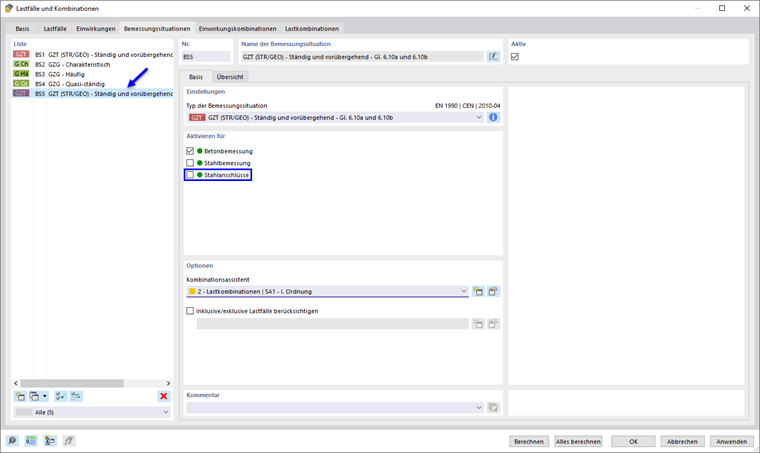Open the Übersicht sub-tab

point(230,77)
